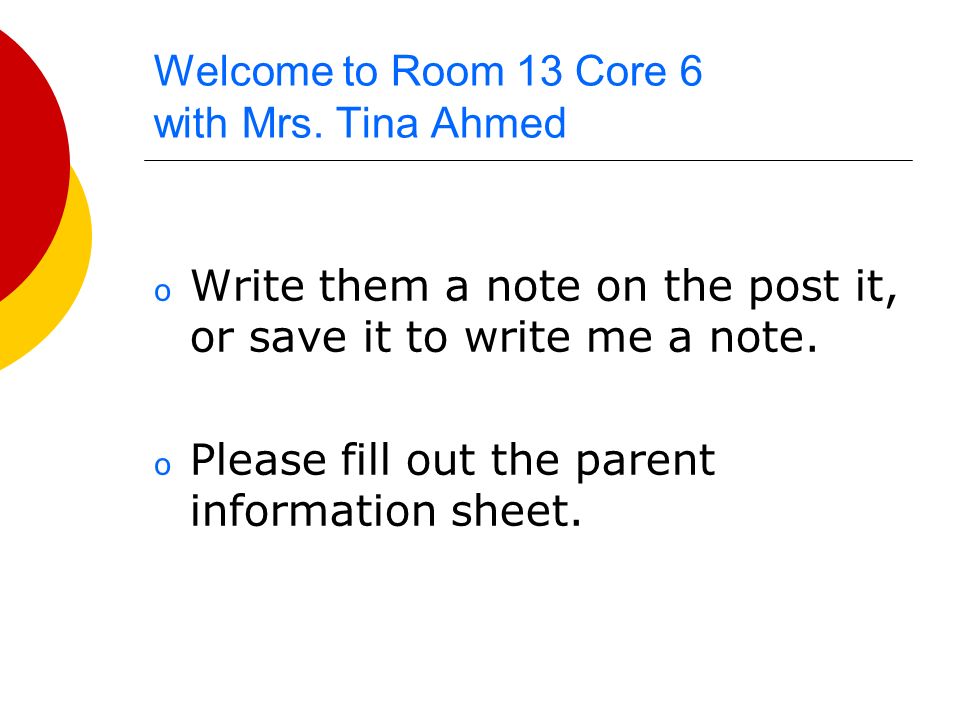Click "me a note." ending the first bullet

[x=702, y=337]
